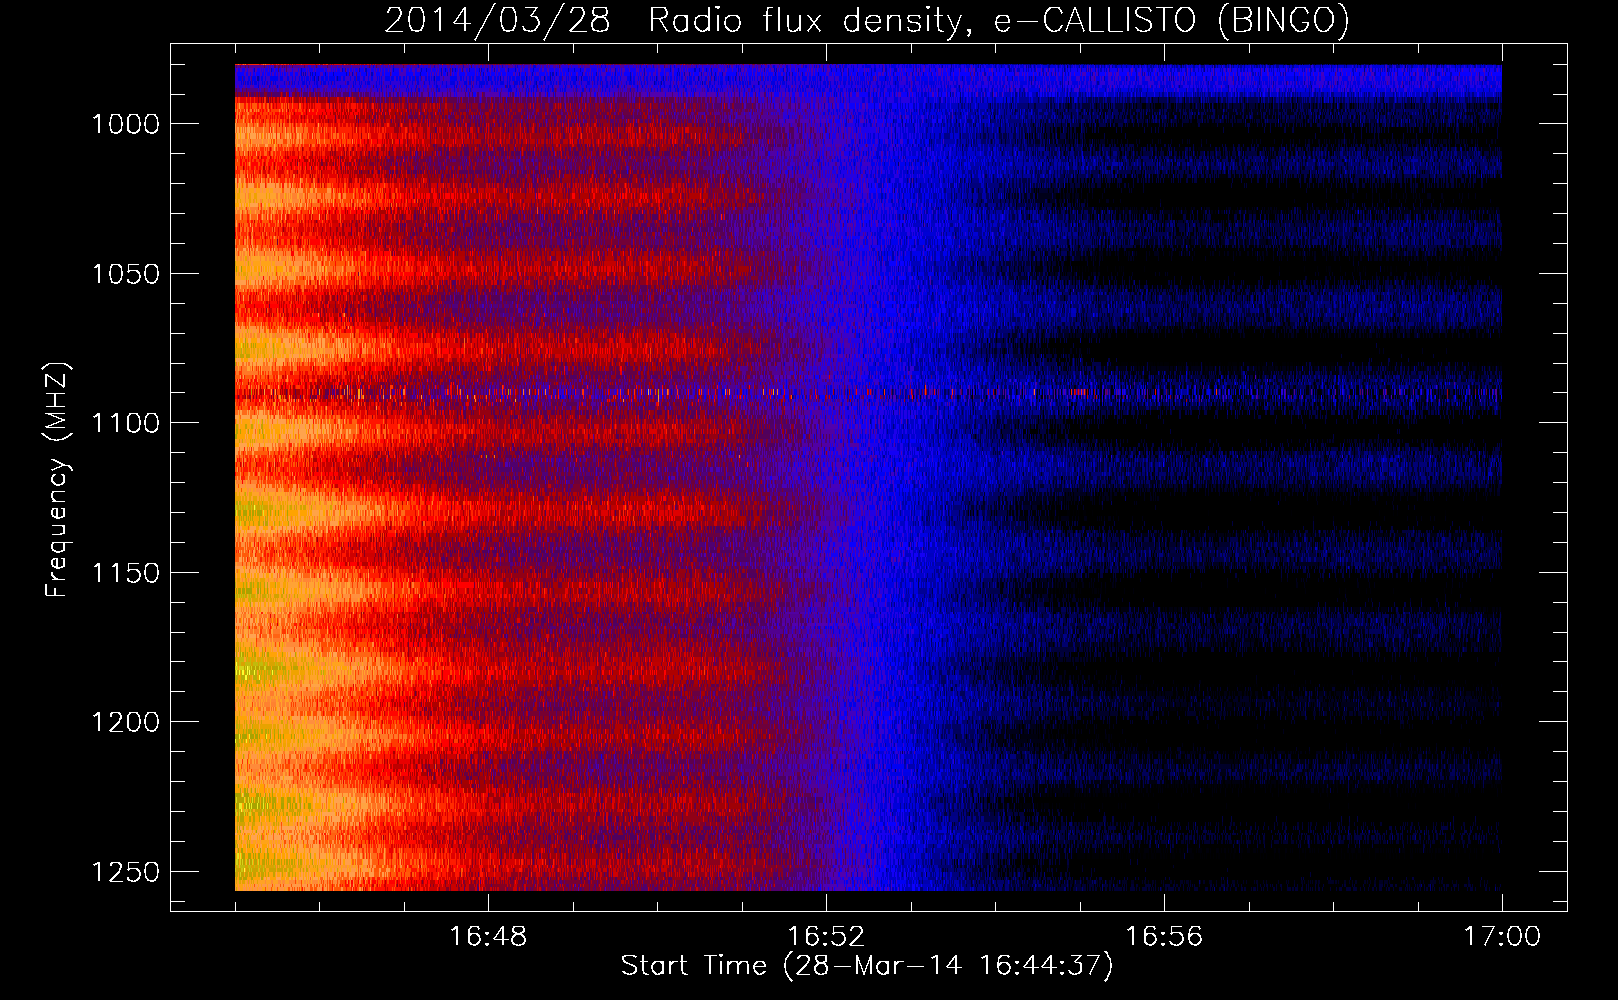Screen dimensions: 1618x1000
Task: Click the 16:56 time tick label
Action: click(x=1164, y=937)
